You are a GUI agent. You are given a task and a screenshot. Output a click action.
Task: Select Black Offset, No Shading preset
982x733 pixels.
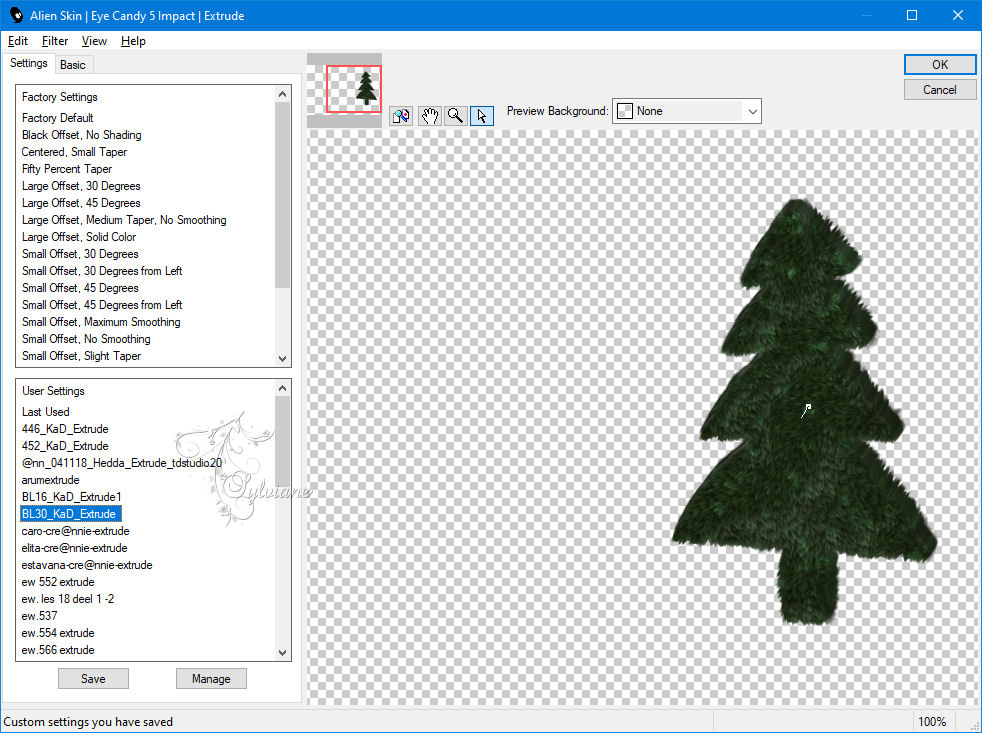(x=81, y=135)
